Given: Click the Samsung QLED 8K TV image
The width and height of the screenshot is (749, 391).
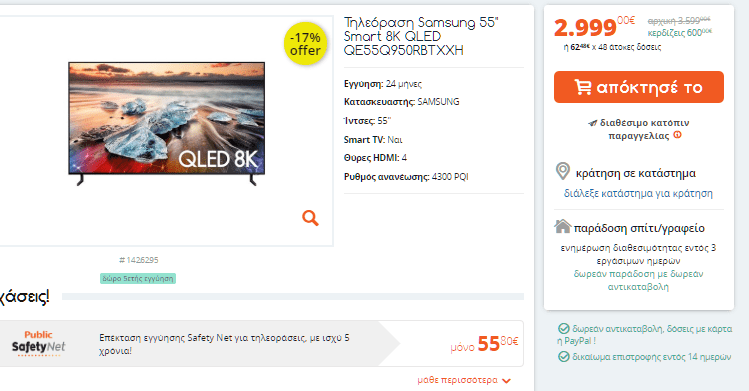Looking at the screenshot, I should tap(167, 123).
